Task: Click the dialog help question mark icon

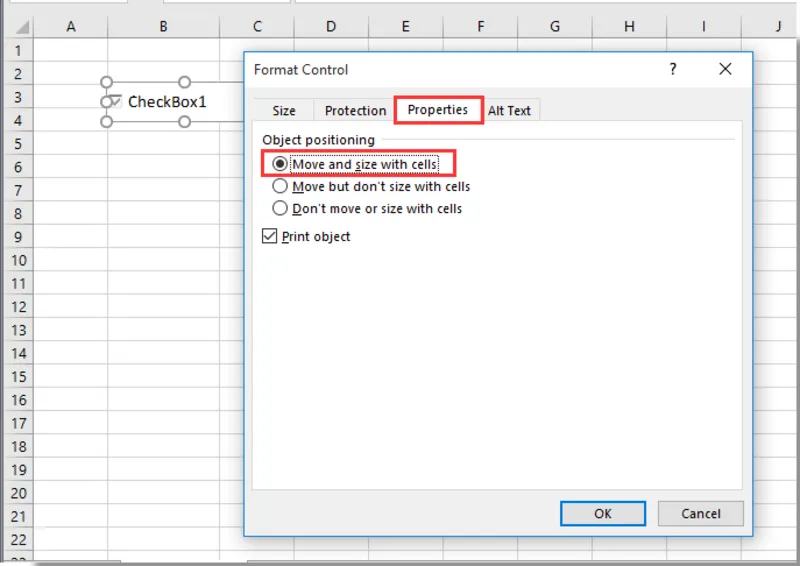Action: [x=672, y=69]
